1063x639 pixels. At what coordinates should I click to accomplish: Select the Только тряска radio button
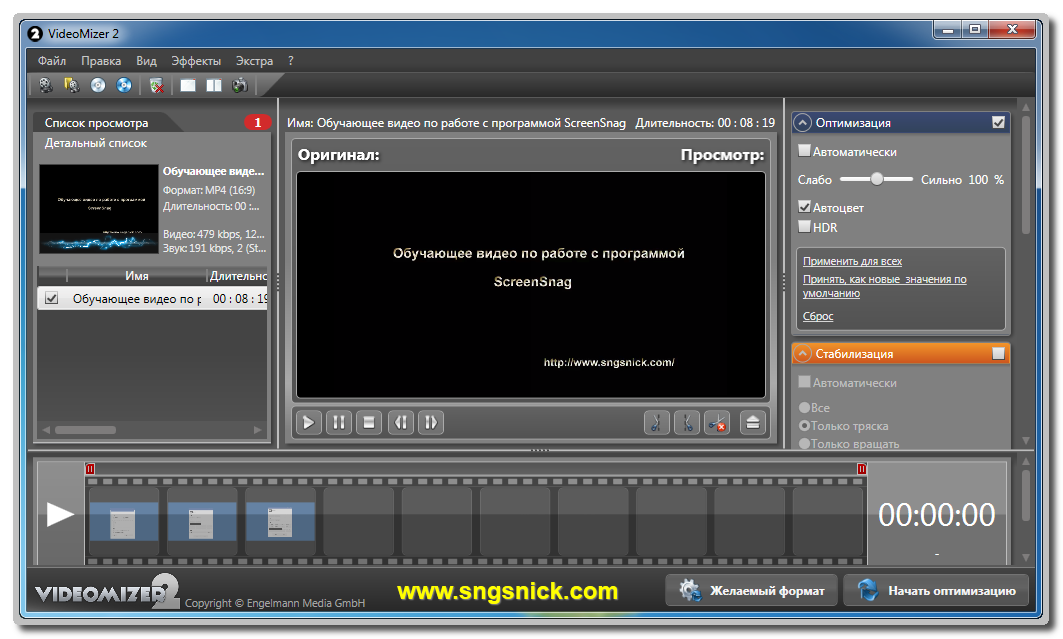804,426
